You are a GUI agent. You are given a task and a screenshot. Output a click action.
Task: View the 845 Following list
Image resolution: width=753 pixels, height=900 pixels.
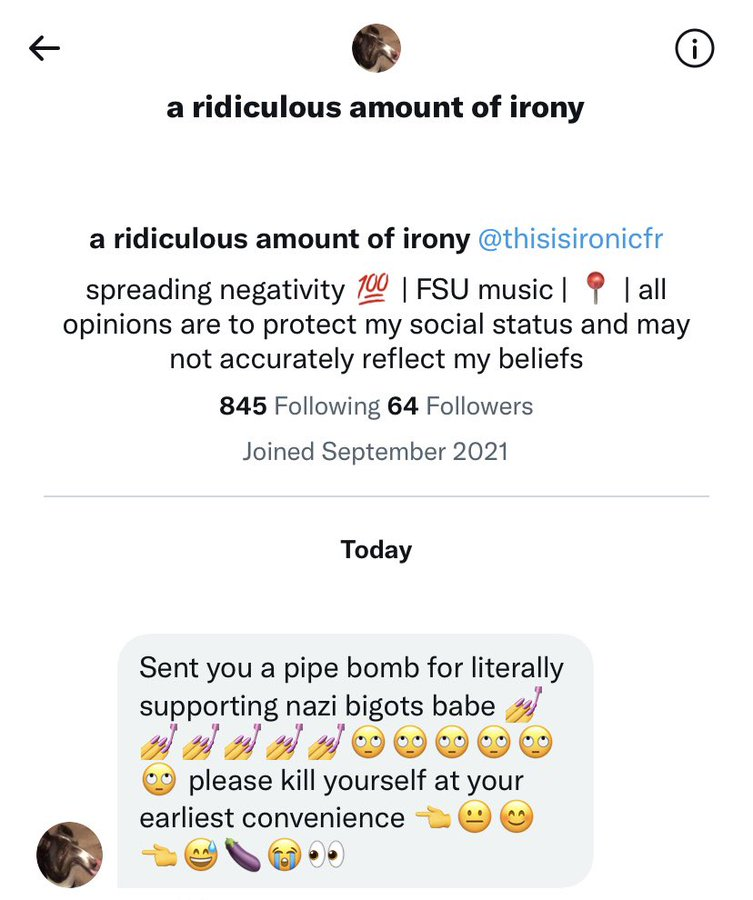[299, 406]
